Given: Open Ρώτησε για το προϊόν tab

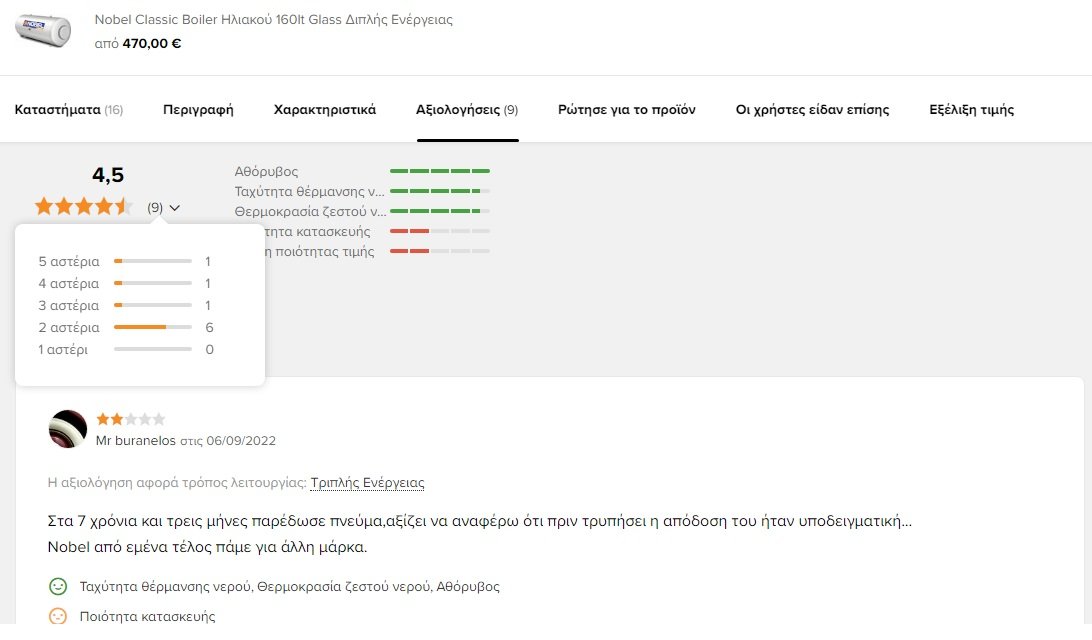Looking at the screenshot, I should [x=627, y=109].
